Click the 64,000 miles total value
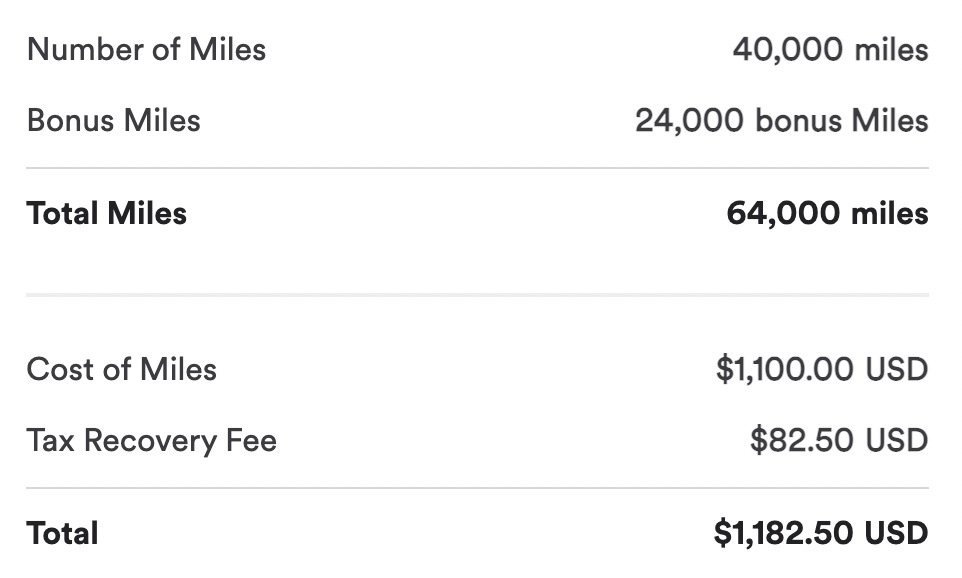The height and width of the screenshot is (578, 962). click(827, 213)
